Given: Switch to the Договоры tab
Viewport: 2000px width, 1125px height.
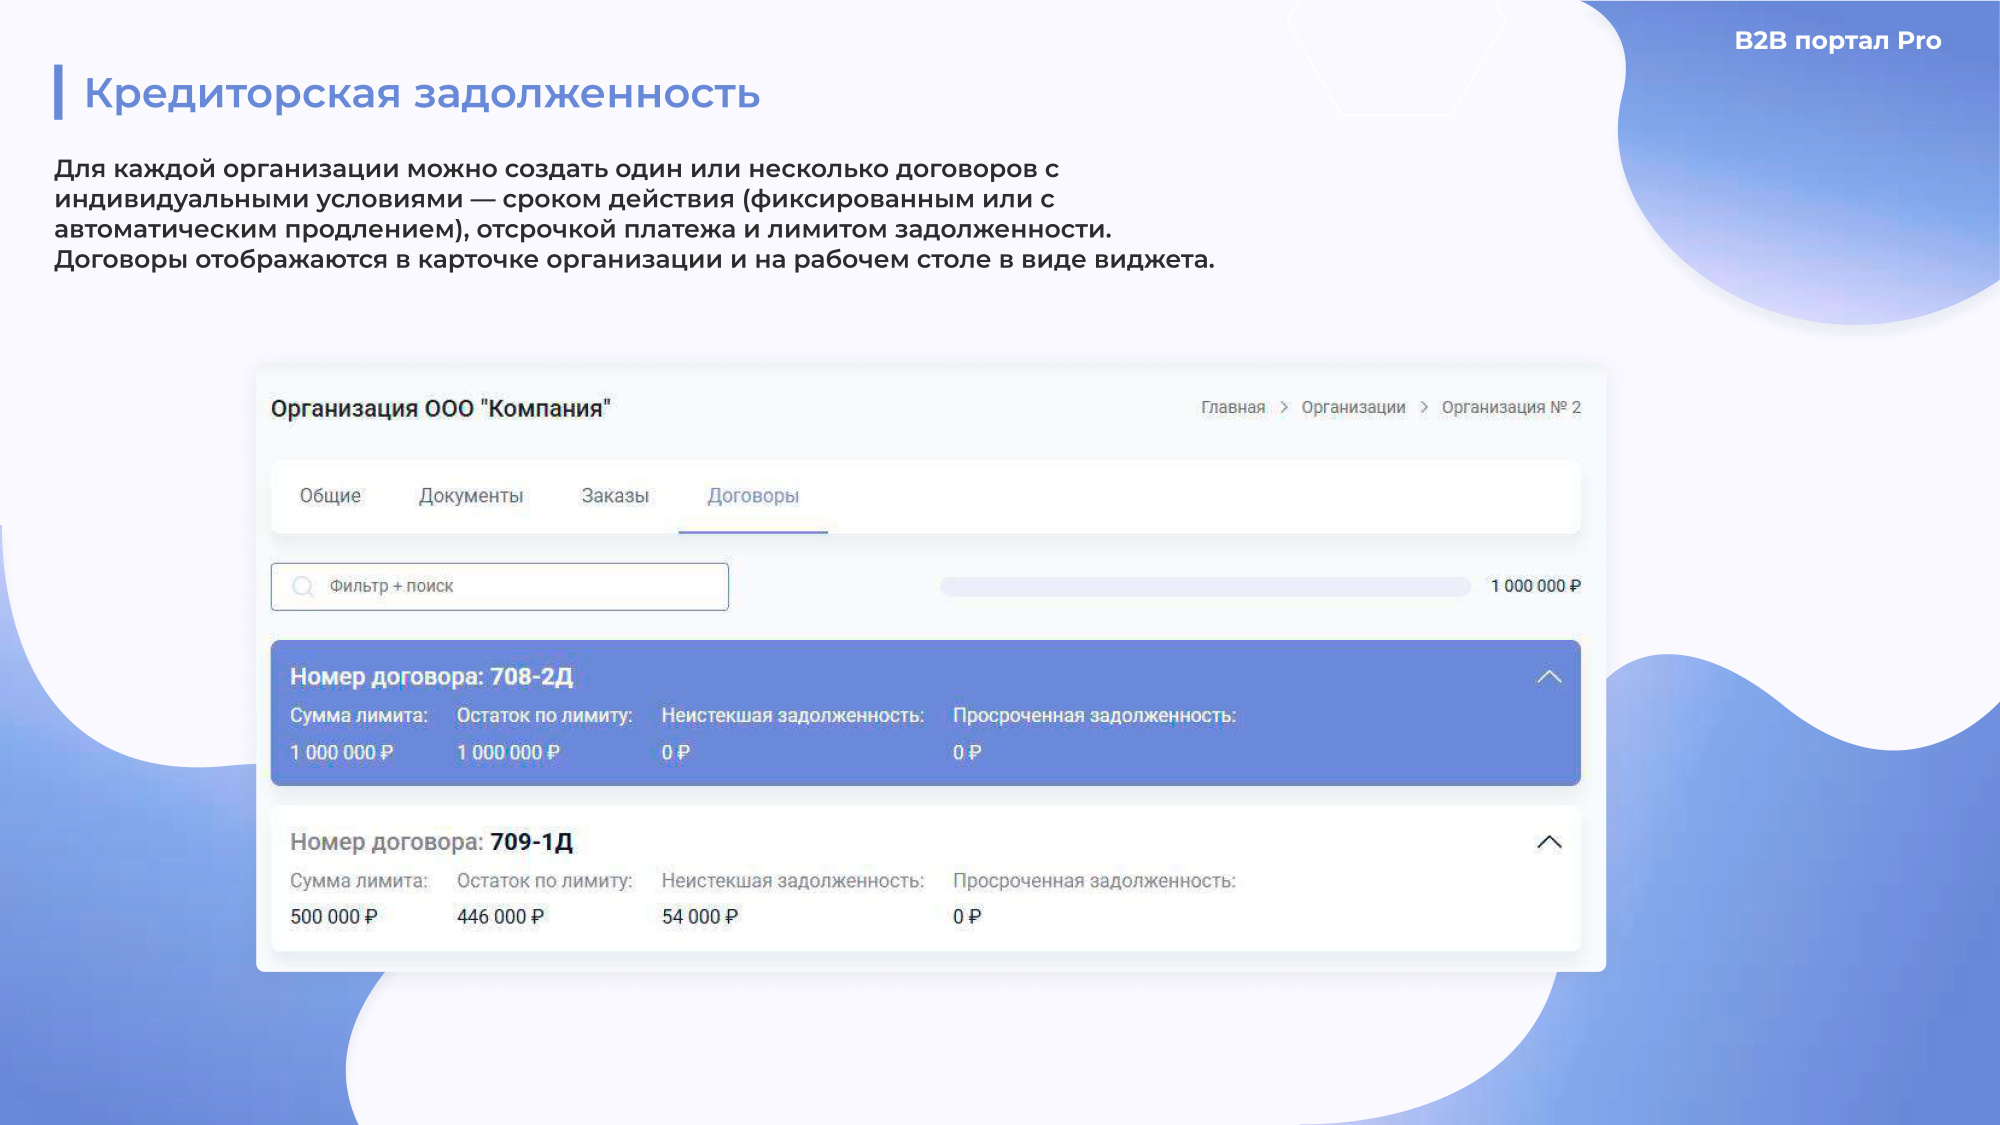Looking at the screenshot, I should point(752,496).
